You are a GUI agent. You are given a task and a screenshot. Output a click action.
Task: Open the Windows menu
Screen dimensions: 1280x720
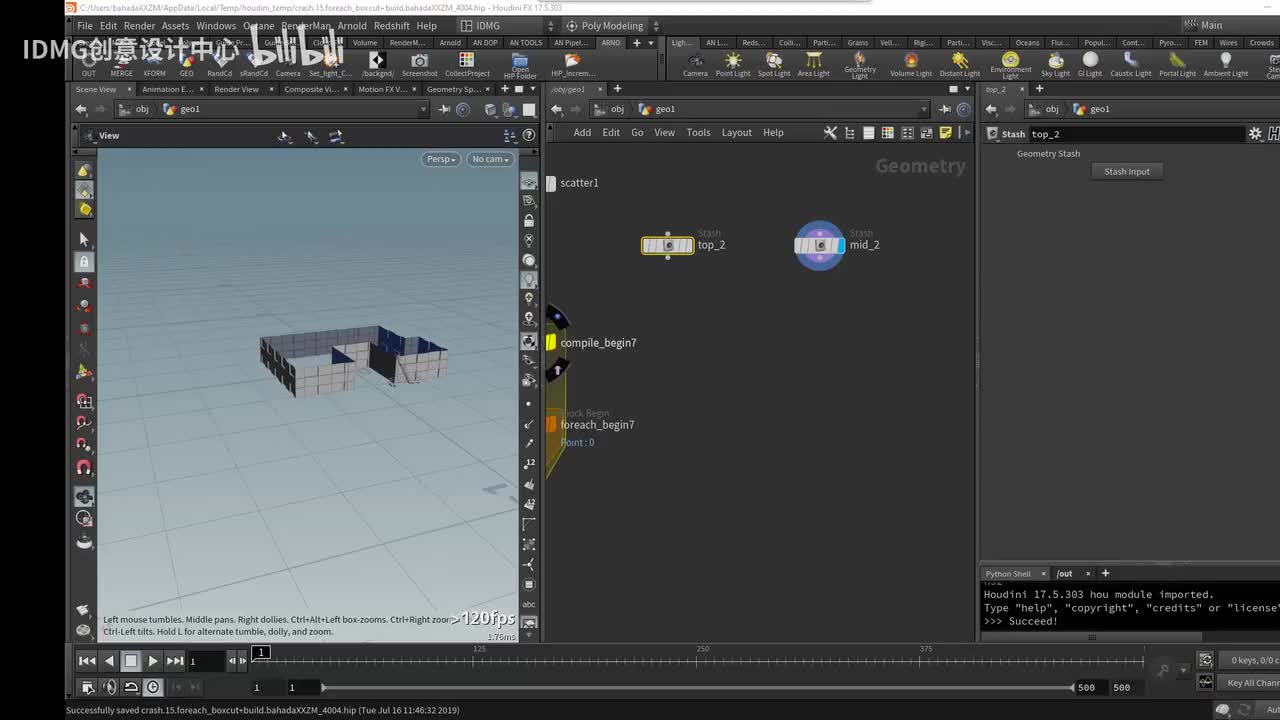point(216,26)
